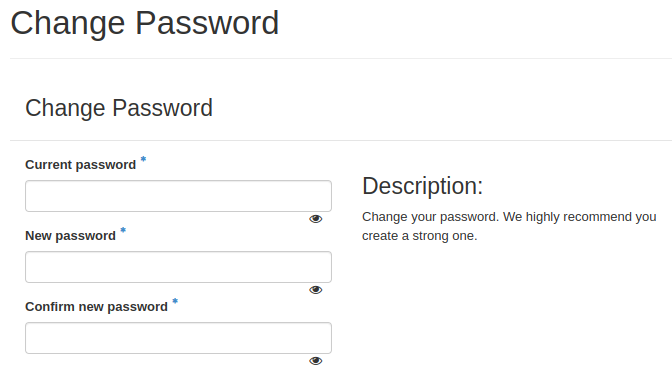Click the "Description:" heading
Screen dimensions: 672x377
pyautogui.click(x=423, y=186)
